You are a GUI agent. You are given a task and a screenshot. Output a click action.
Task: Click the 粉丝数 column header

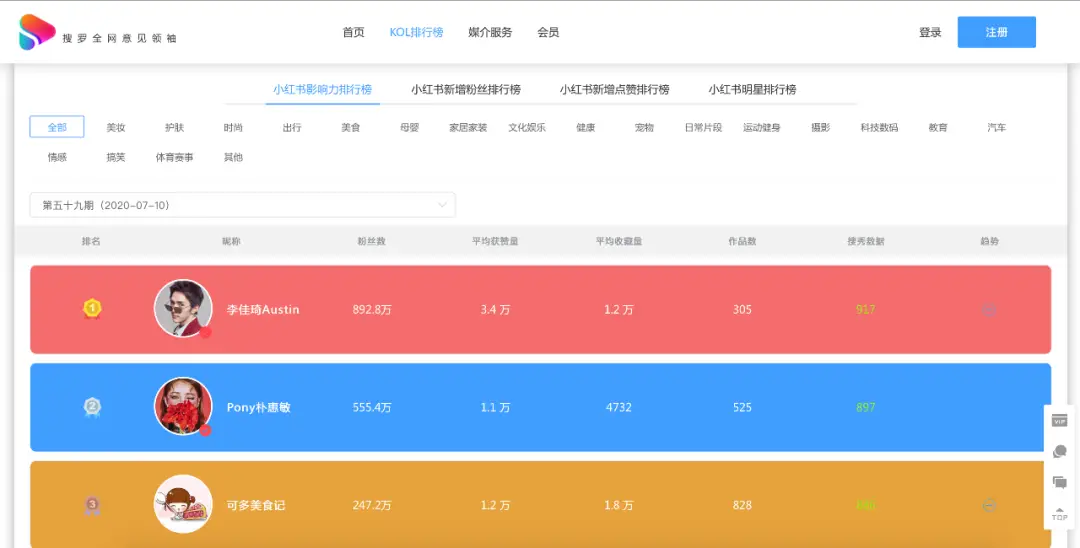point(371,242)
